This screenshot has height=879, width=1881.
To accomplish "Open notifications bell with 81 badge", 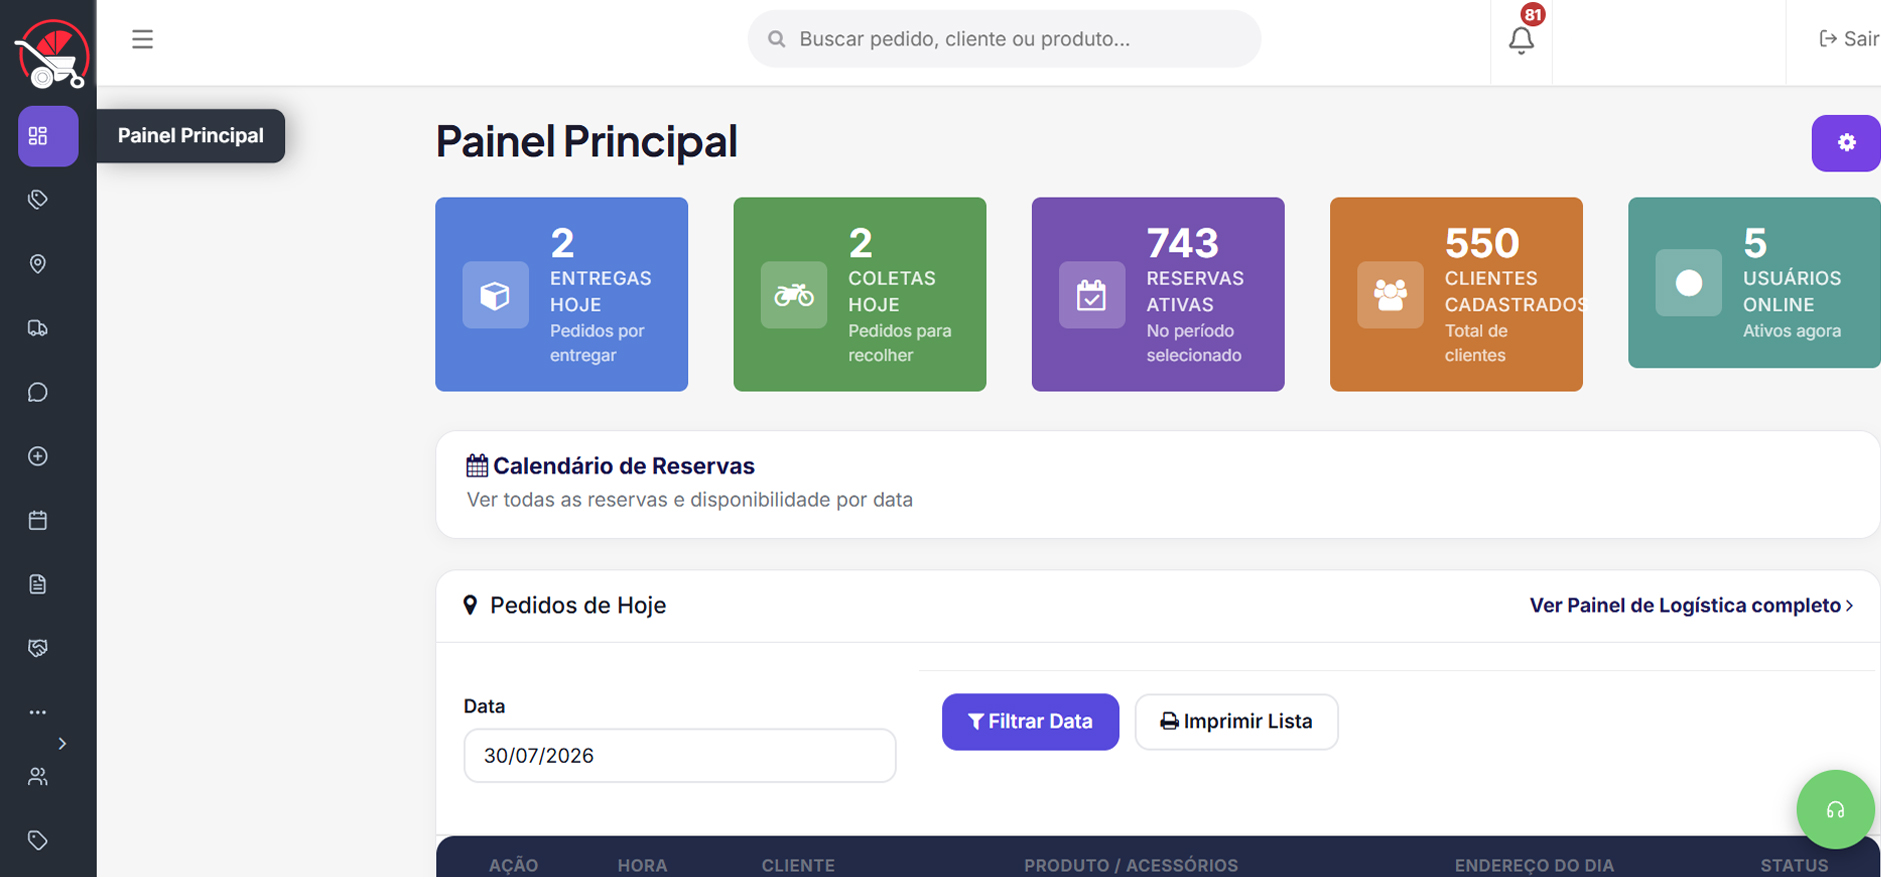I will click(1521, 39).
